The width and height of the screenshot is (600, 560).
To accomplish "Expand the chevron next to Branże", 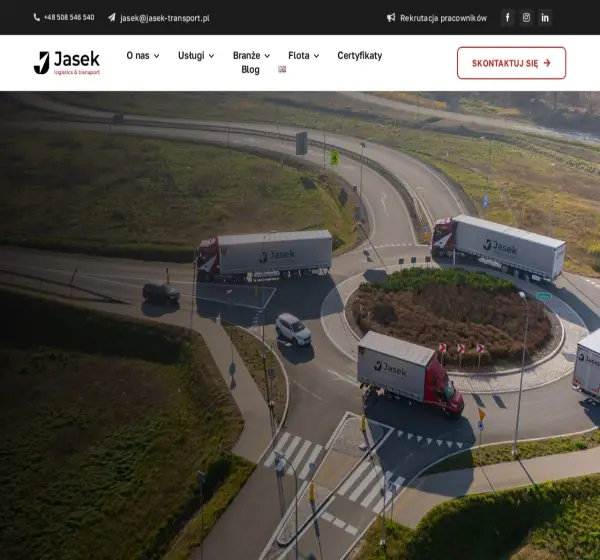I will (267, 56).
